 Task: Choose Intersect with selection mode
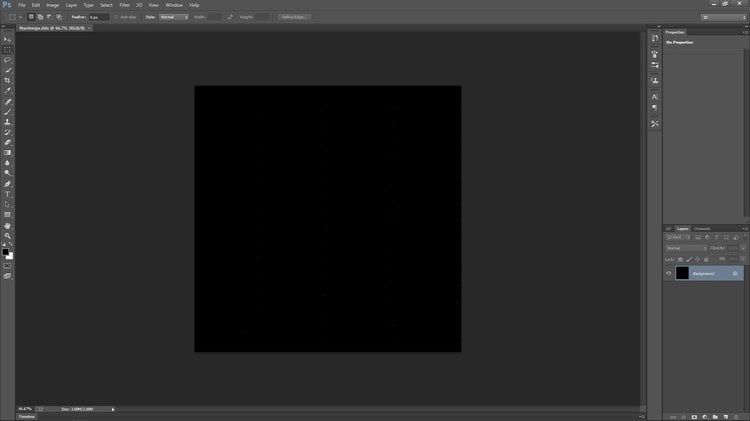point(59,17)
